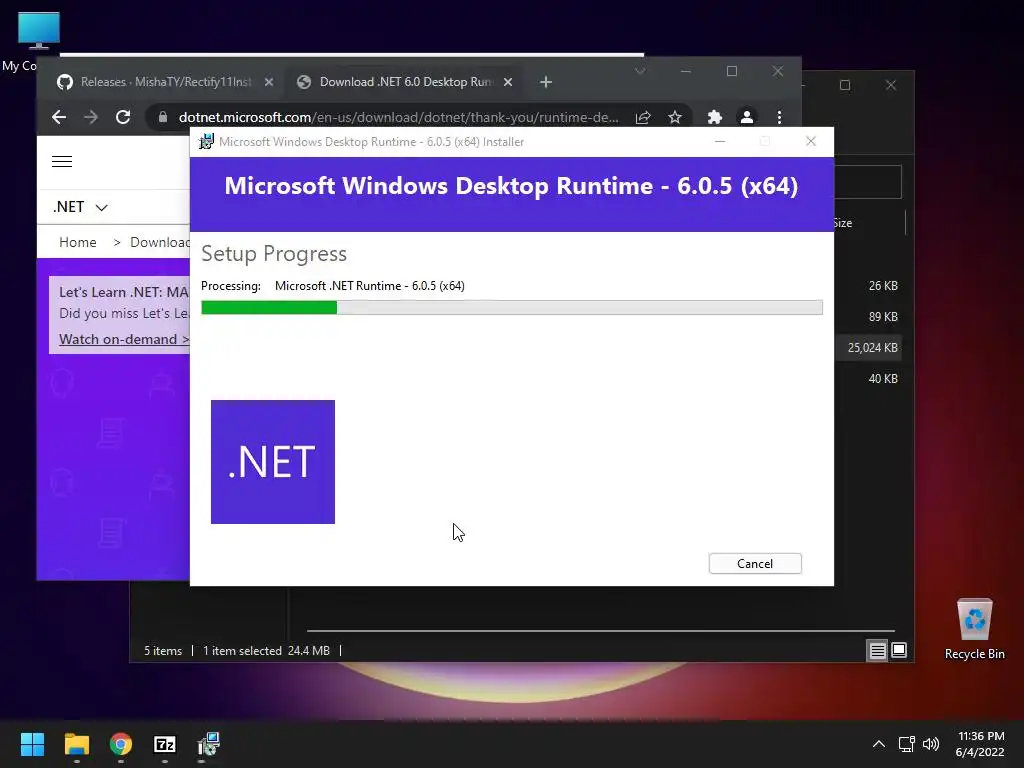1024x768 pixels.
Task: Click the Size column header in Explorer
Action: pos(842,223)
